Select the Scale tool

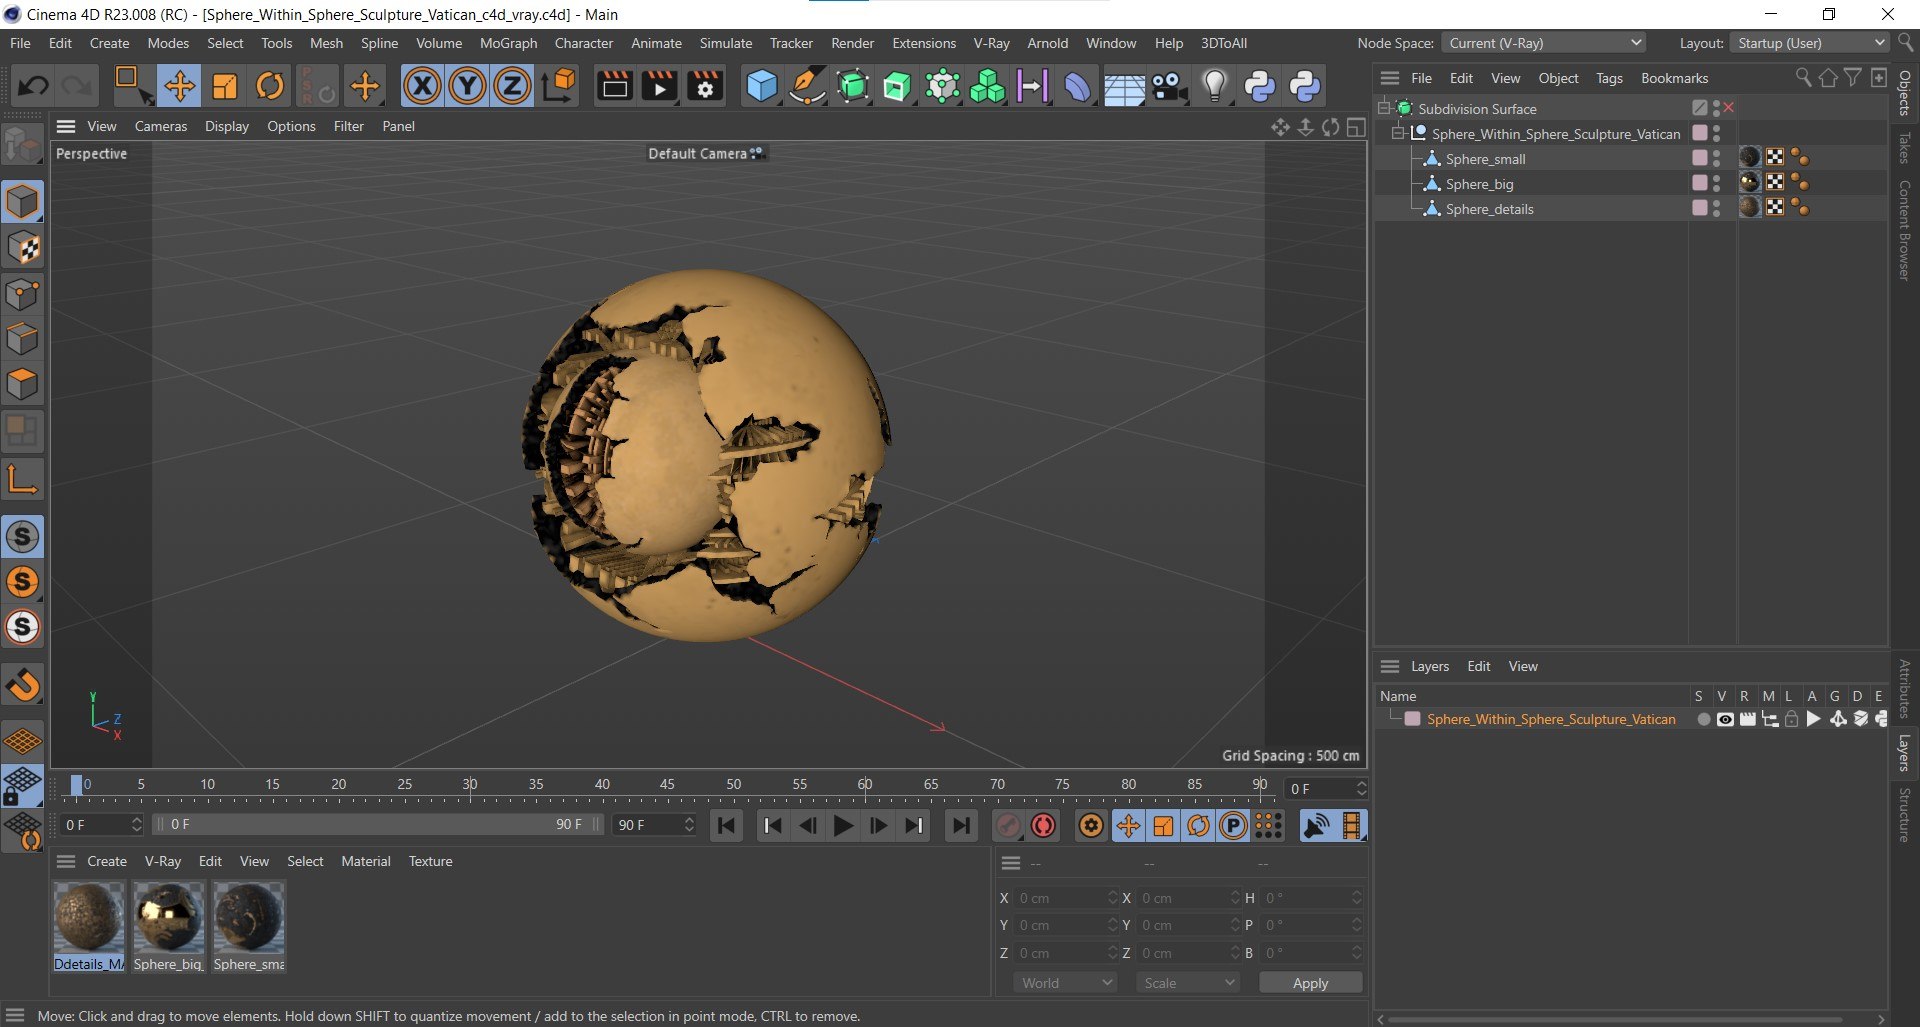coord(225,86)
